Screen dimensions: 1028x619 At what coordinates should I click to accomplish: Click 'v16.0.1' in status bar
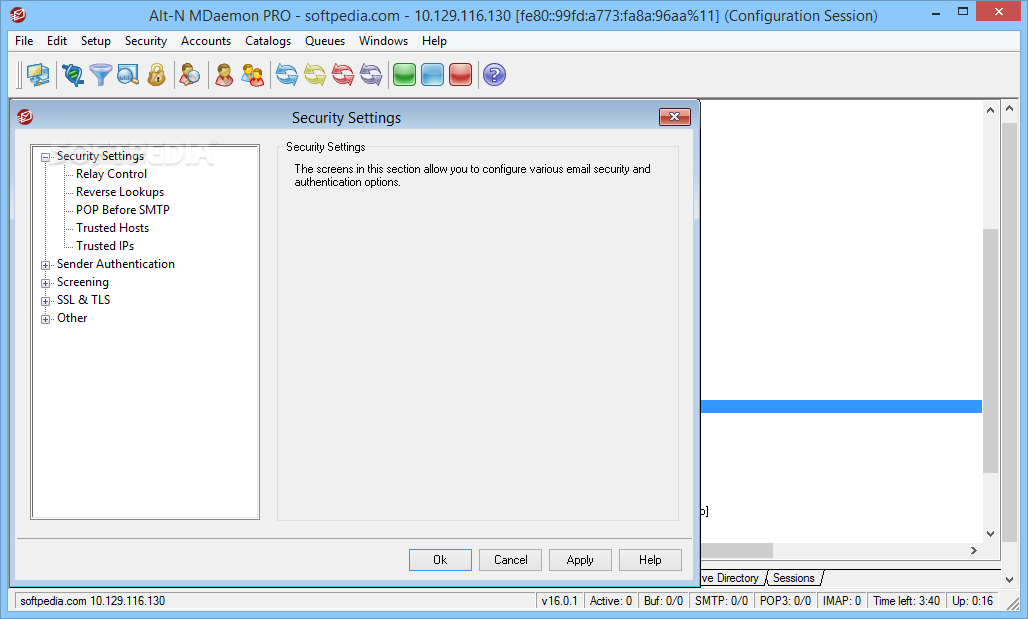pos(559,601)
